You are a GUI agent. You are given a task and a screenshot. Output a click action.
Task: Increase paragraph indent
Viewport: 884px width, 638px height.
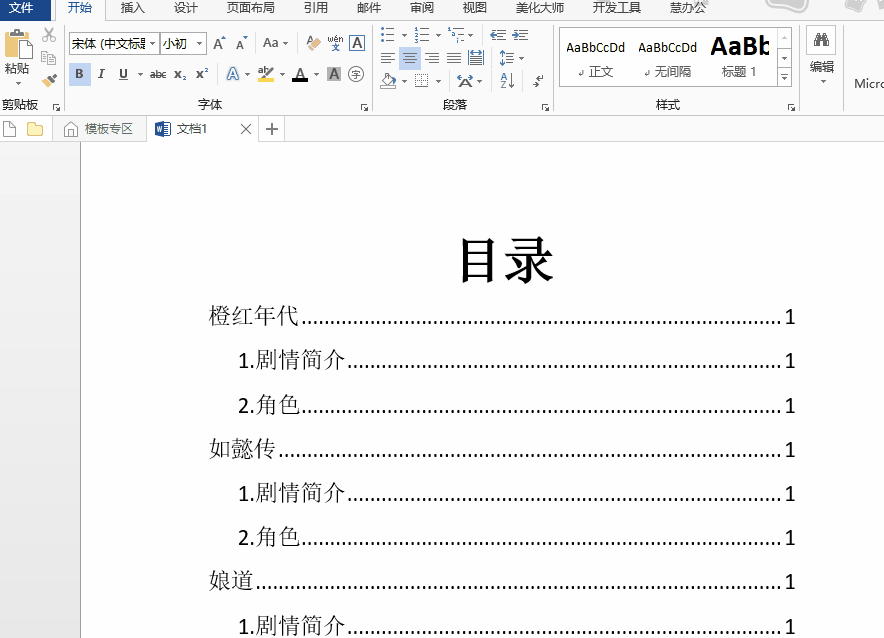520,35
